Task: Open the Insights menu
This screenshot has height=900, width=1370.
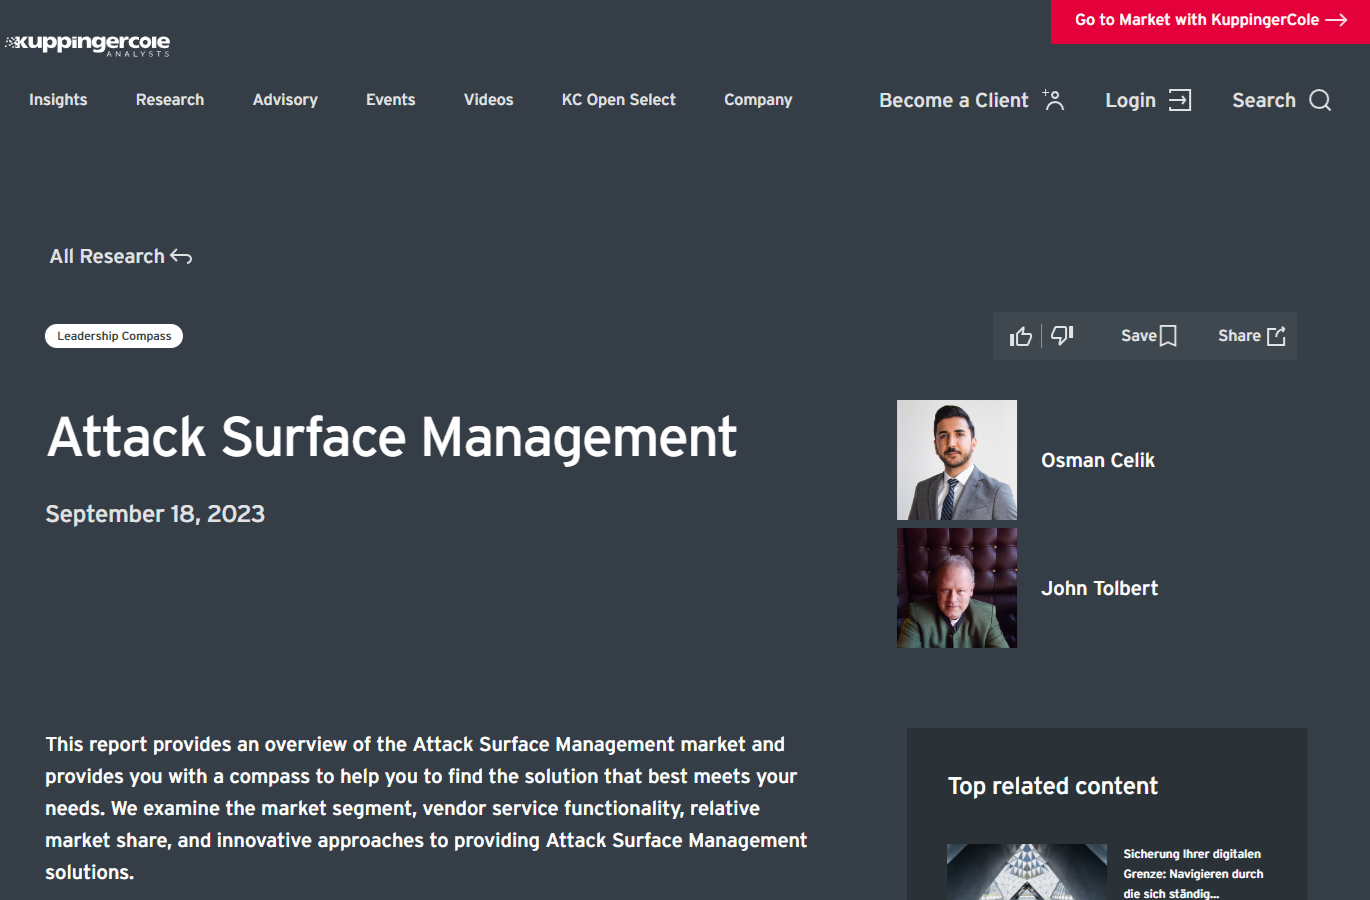Action: [58, 100]
